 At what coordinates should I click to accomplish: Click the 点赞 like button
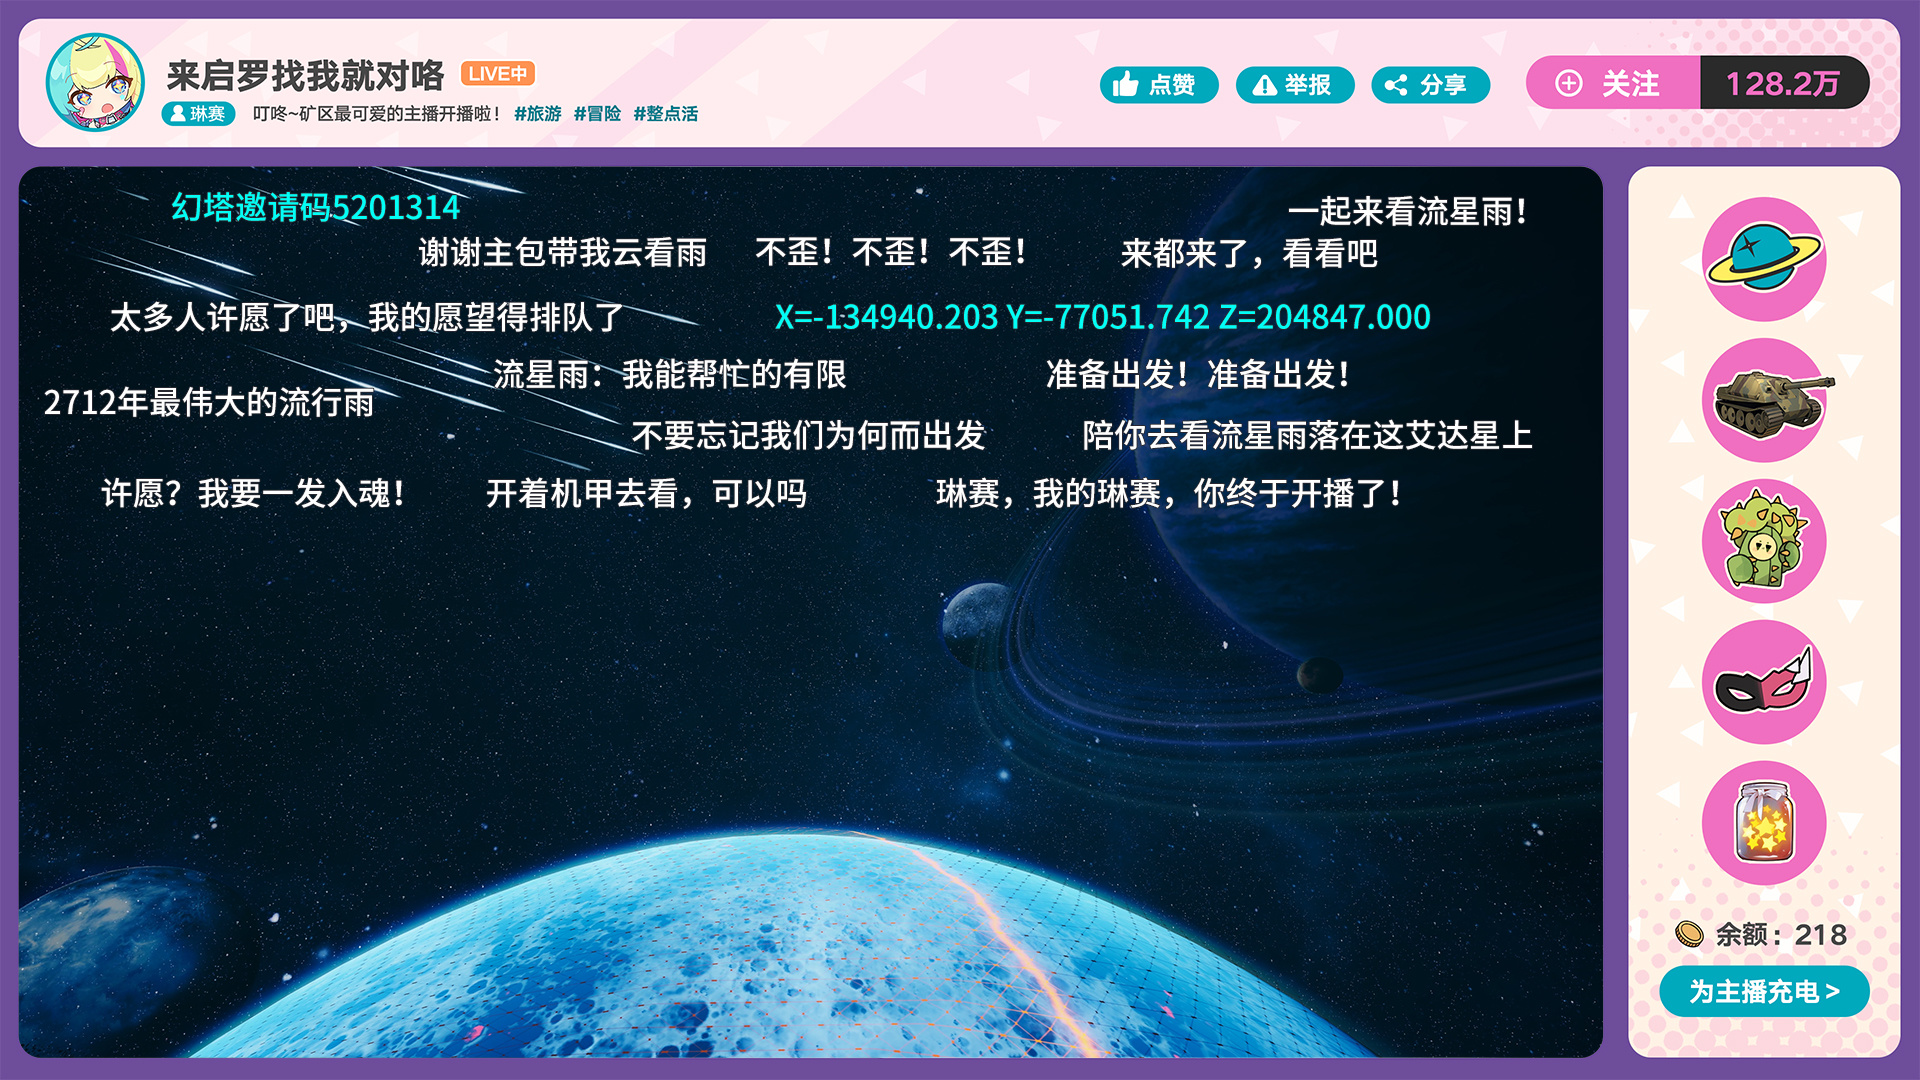(x=1159, y=85)
